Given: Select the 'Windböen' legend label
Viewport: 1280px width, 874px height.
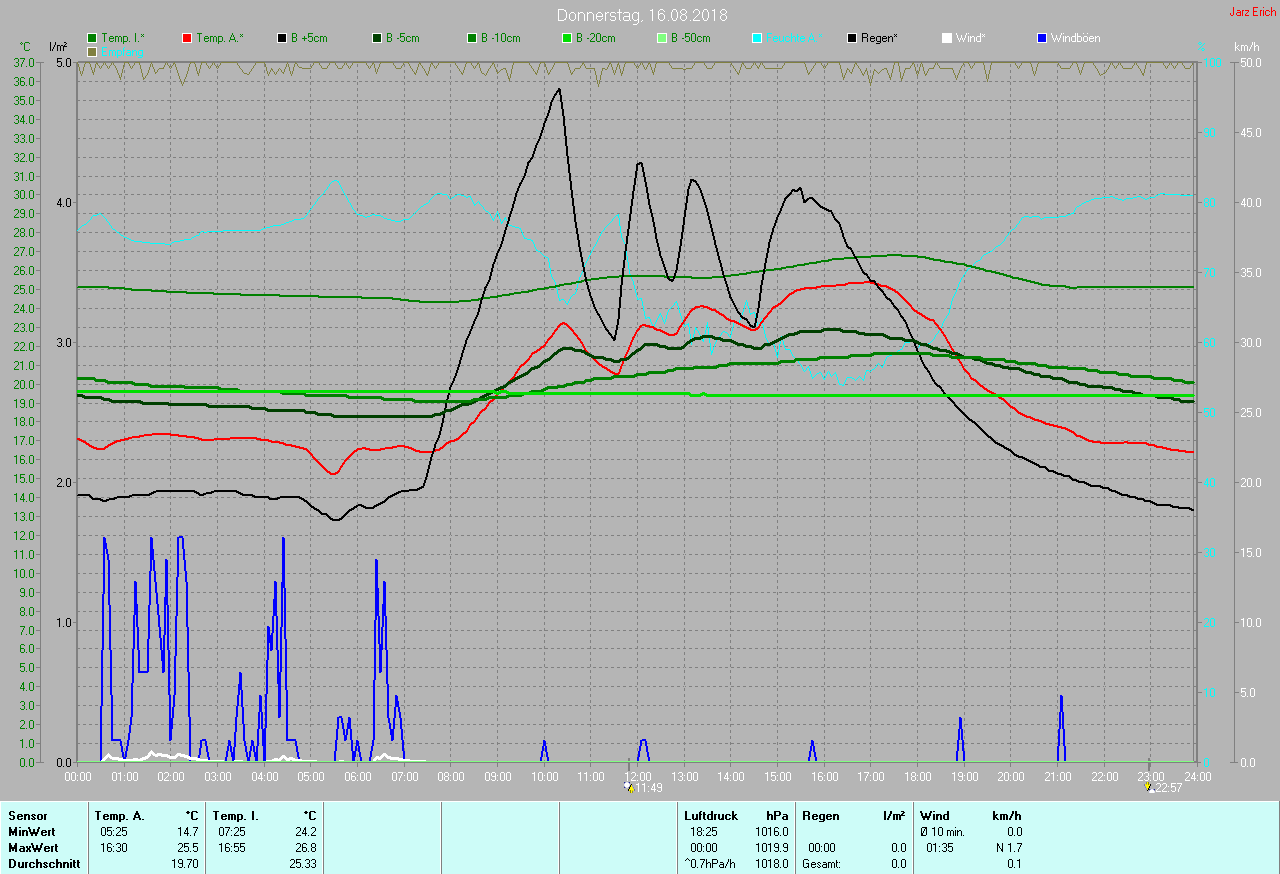Looking at the screenshot, I should 1075,38.
